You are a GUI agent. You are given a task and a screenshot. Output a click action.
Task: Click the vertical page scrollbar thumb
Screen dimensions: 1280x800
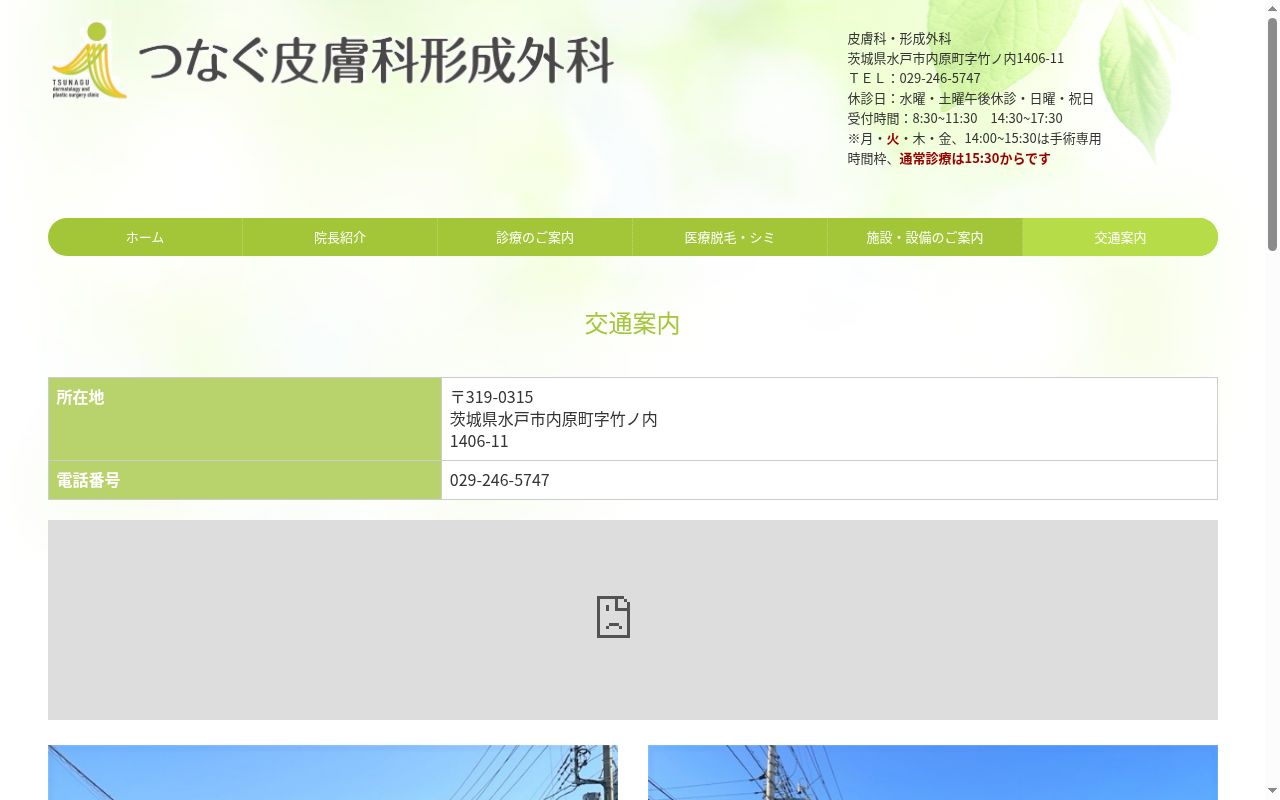coord(1272,132)
